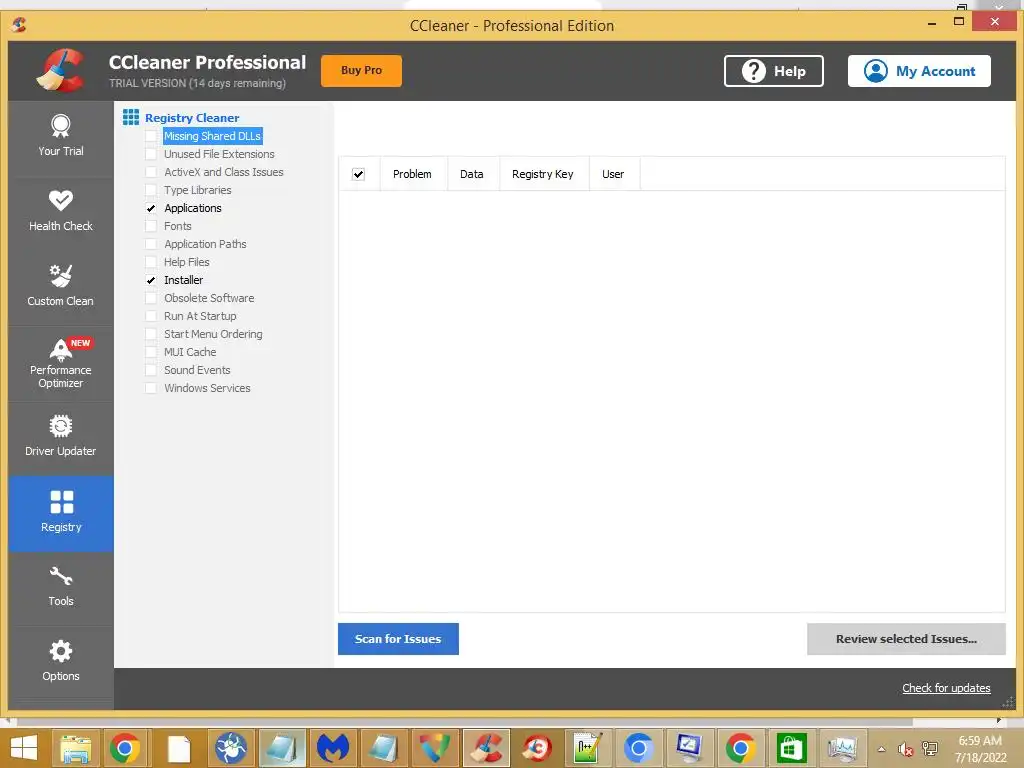Show hidden tray icons arrow
Viewport: 1024px width, 768px height.
point(882,749)
